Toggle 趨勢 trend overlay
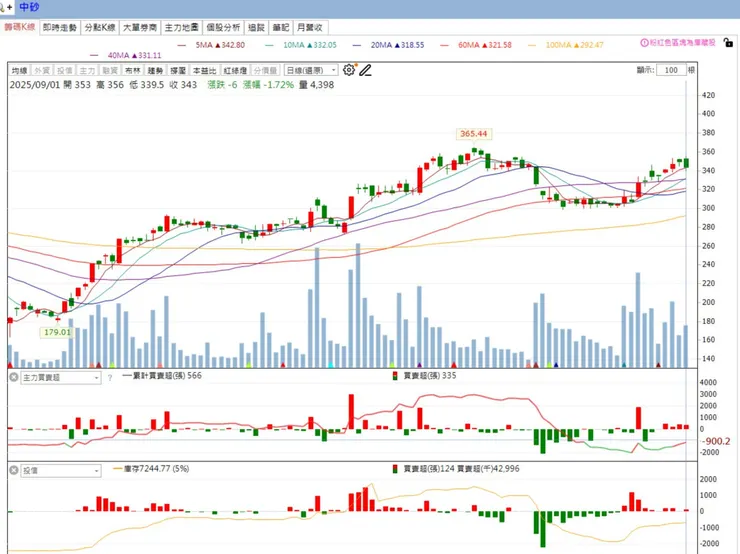The width and height of the screenshot is (740, 554). pos(155,70)
